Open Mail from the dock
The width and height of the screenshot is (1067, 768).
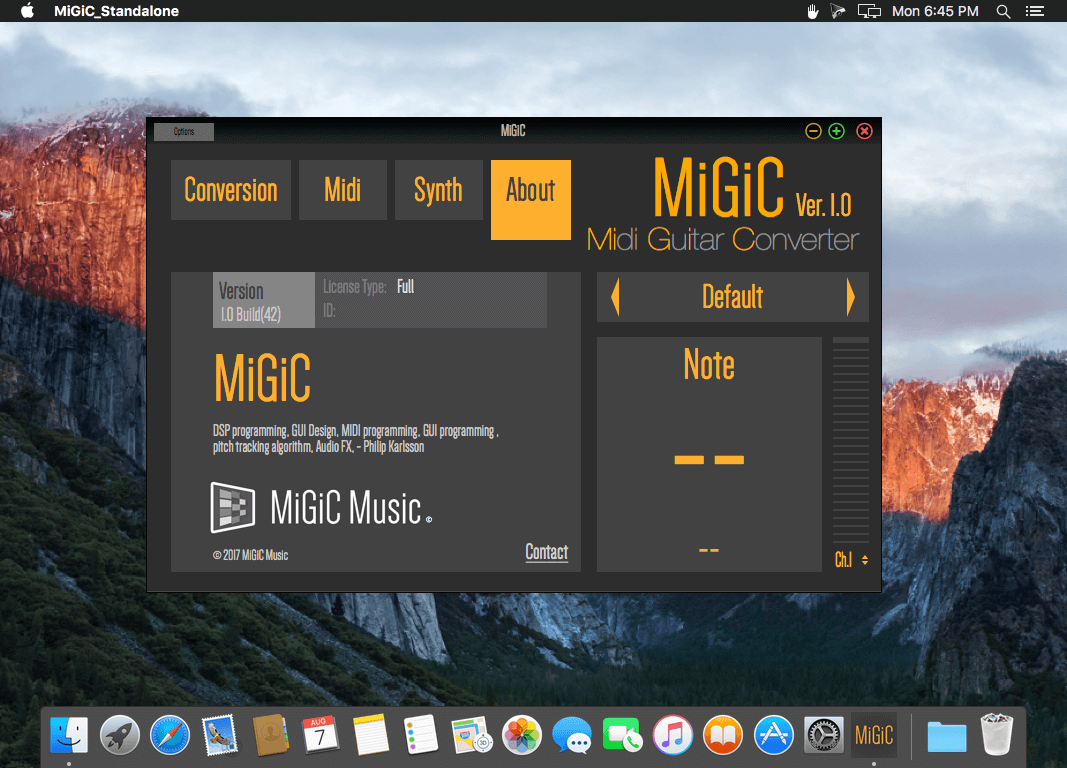[x=220, y=735]
